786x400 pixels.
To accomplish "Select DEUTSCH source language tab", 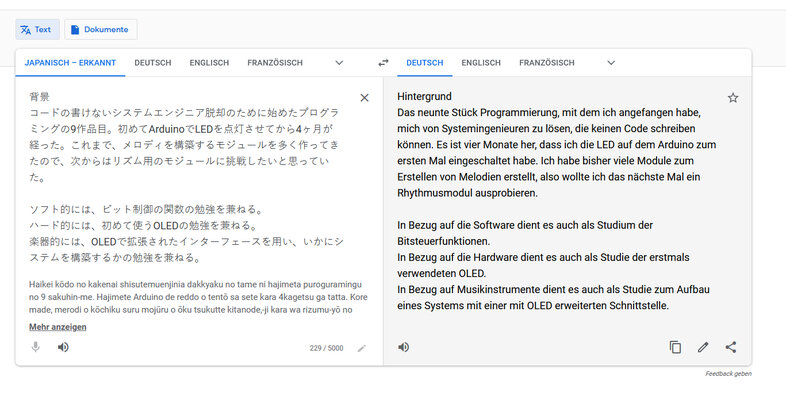I will (x=153, y=63).
